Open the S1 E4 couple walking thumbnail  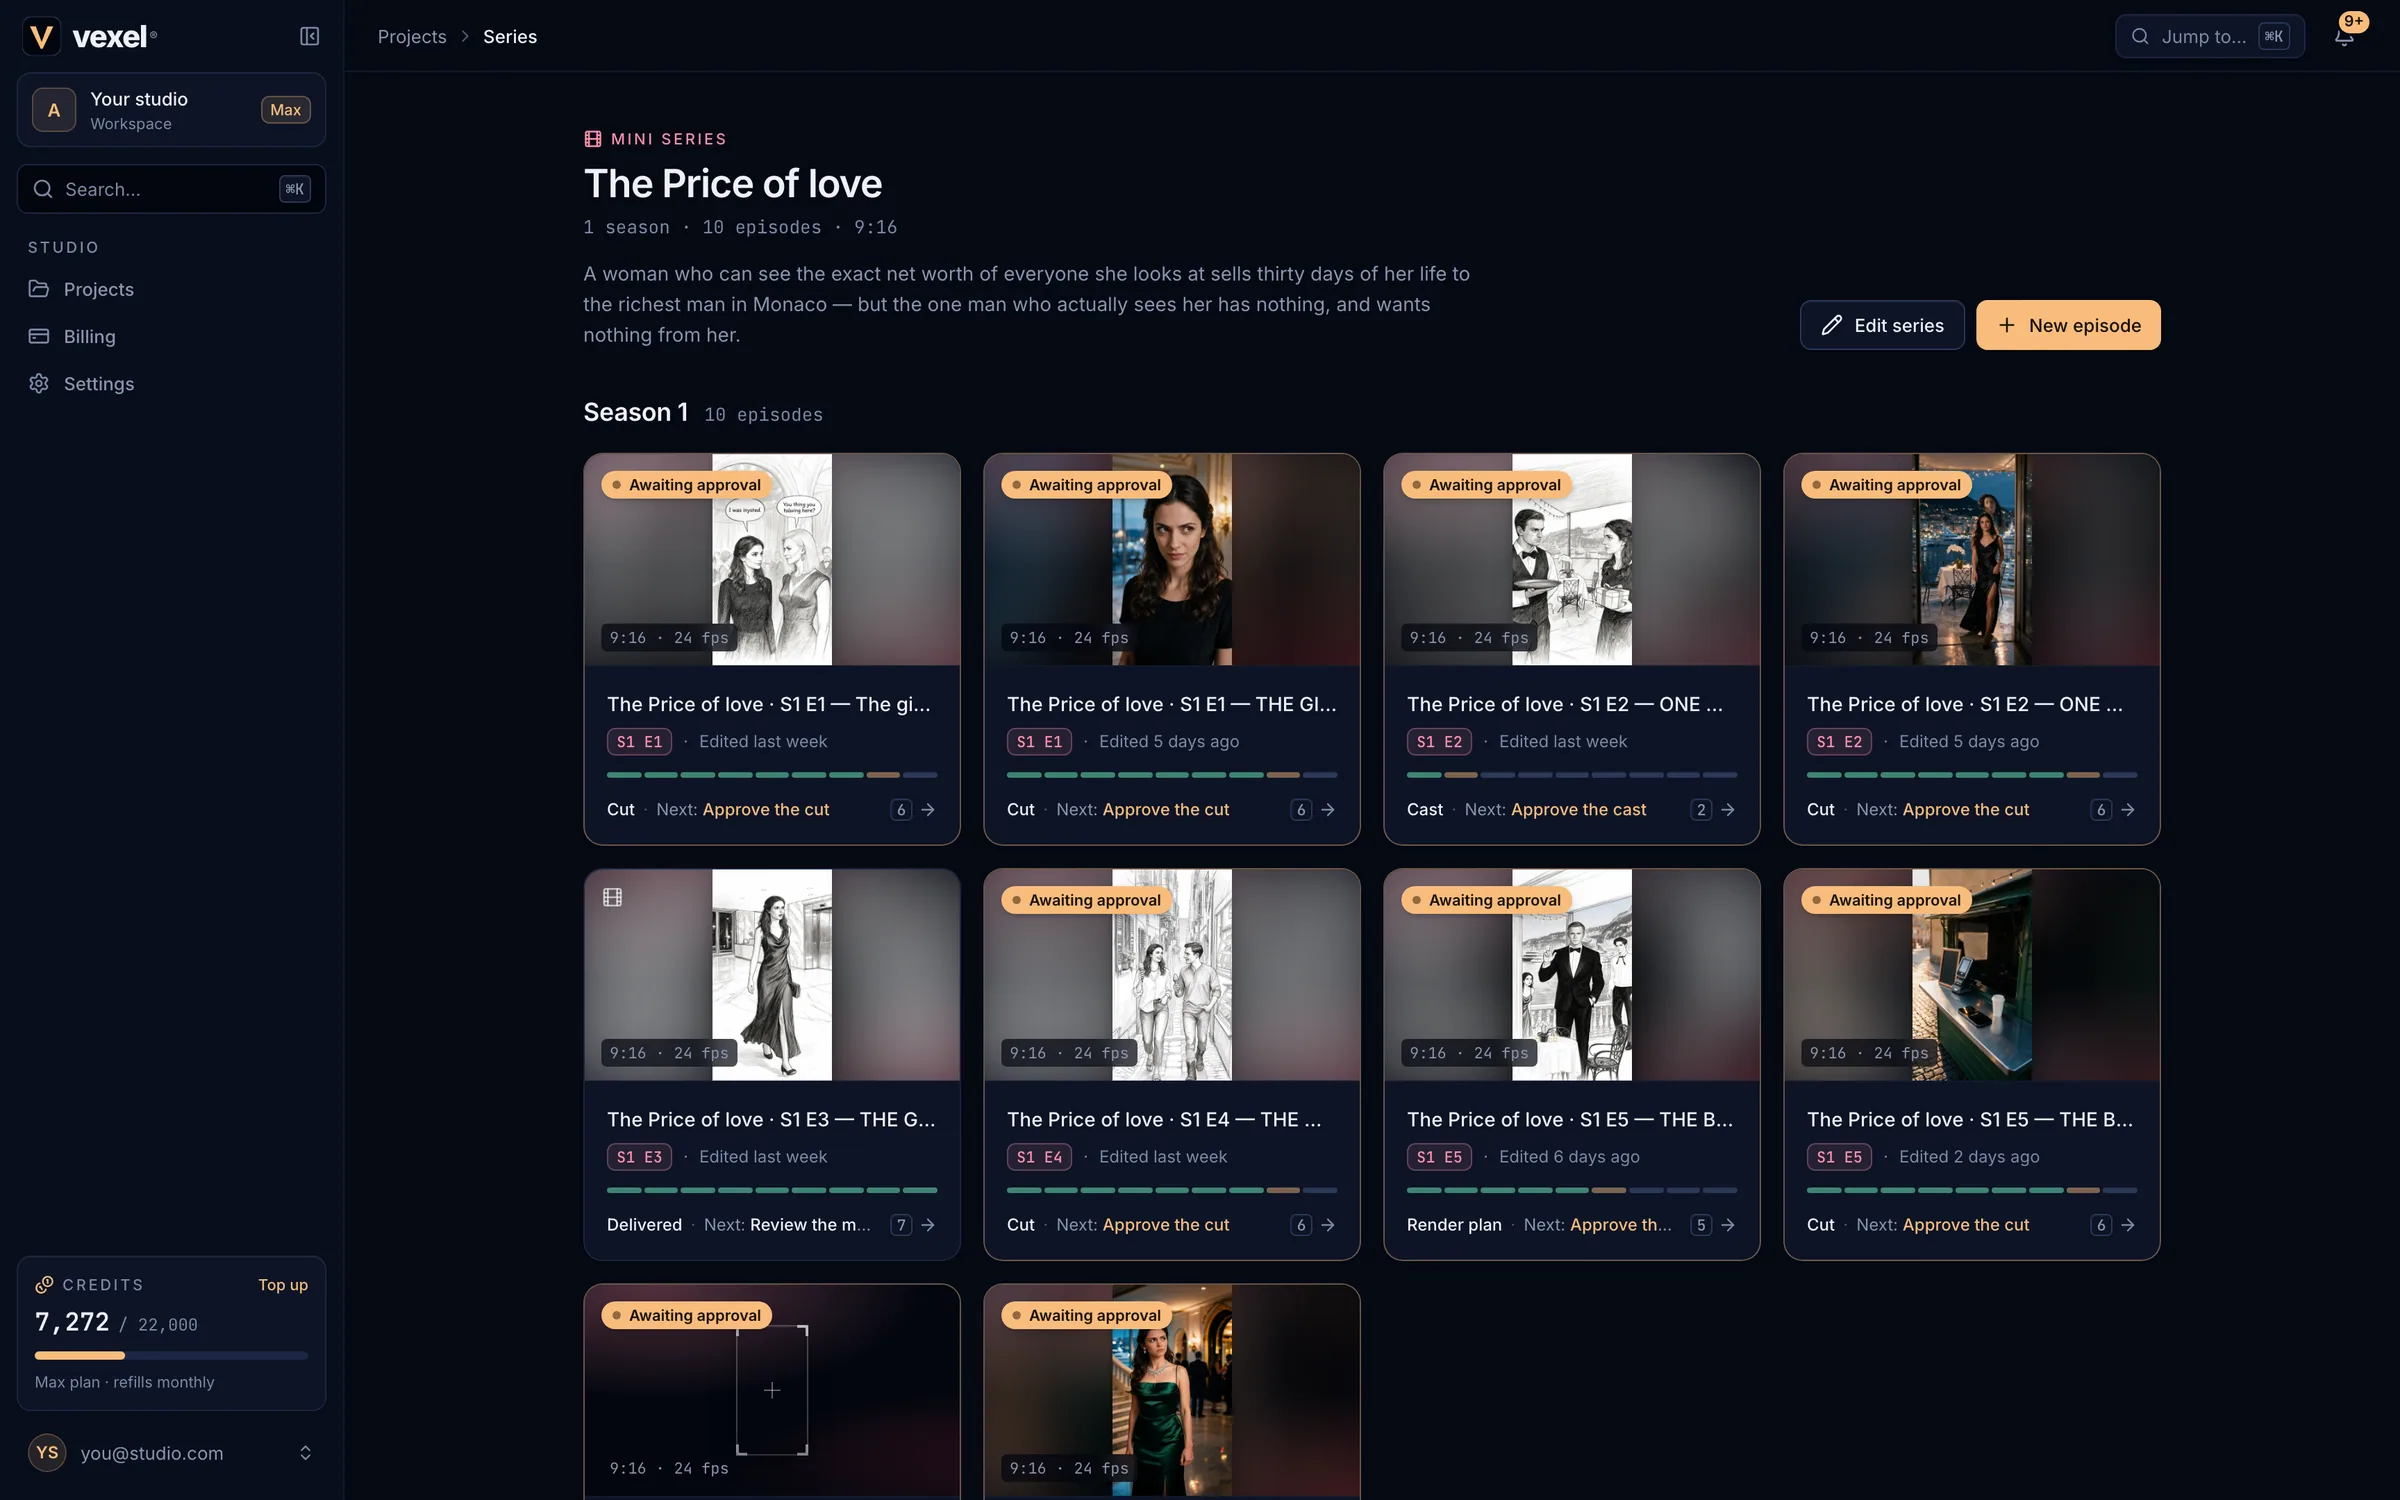1172,974
